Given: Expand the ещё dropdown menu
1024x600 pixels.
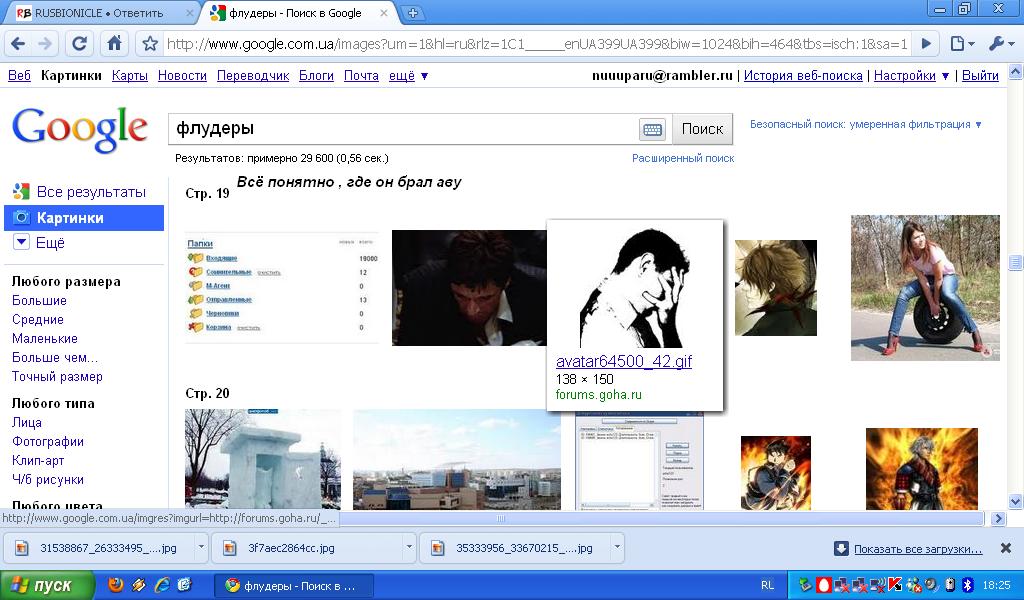Looking at the screenshot, I should [x=408, y=76].
